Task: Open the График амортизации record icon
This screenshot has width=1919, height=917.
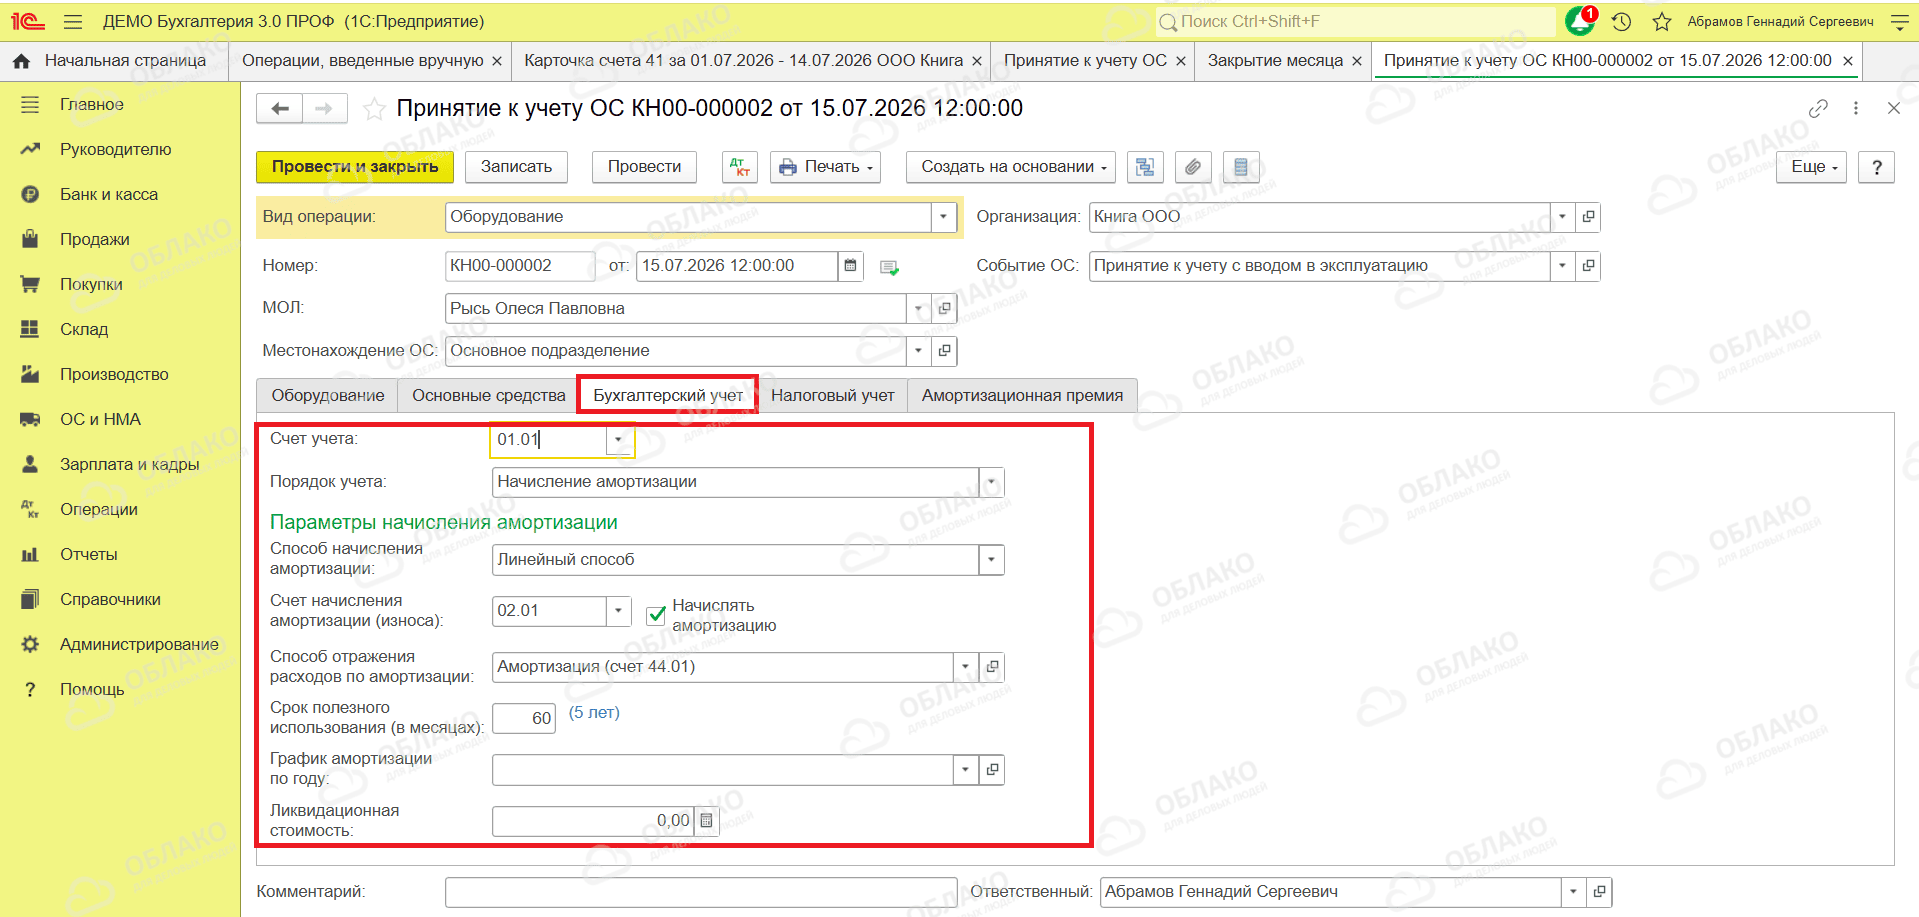Action: tap(991, 770)
